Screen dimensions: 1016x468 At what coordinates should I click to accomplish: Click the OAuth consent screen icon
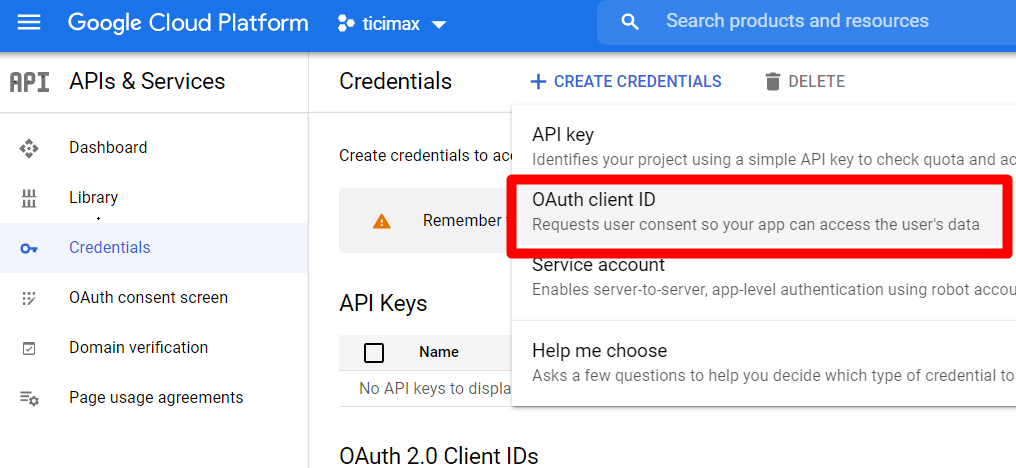(29, 298)
